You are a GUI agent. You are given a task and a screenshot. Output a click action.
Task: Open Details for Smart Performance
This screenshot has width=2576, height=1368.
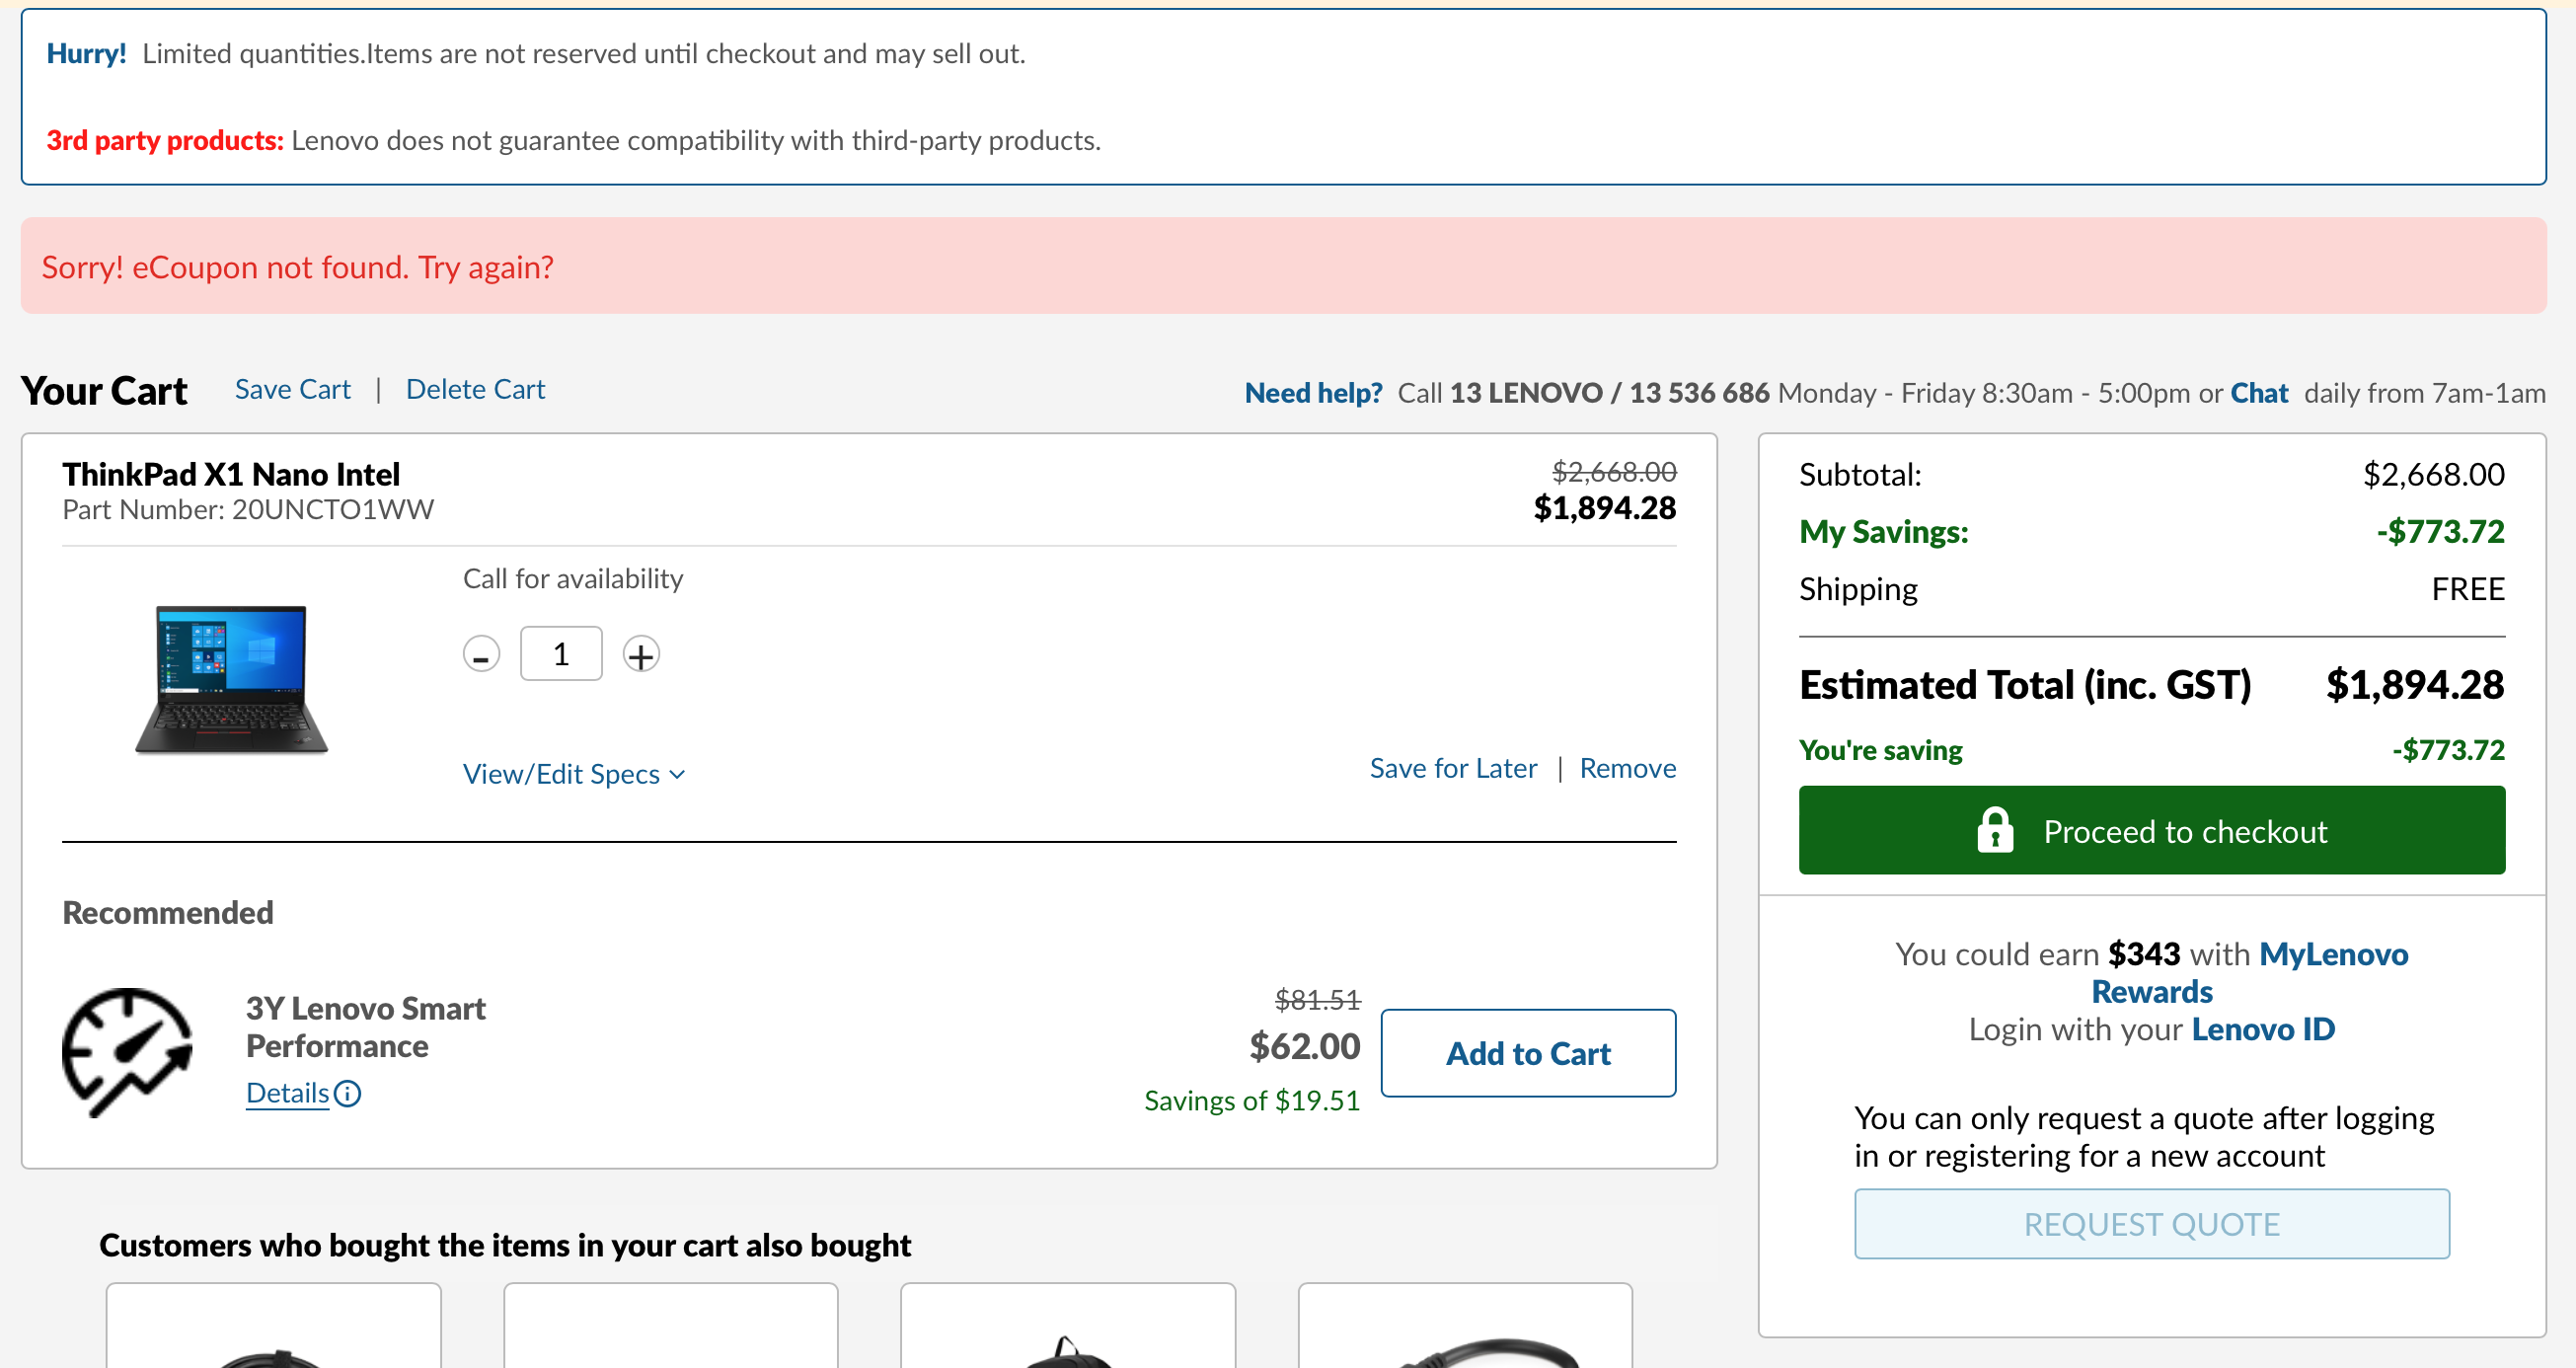[x=288, y=1093]
